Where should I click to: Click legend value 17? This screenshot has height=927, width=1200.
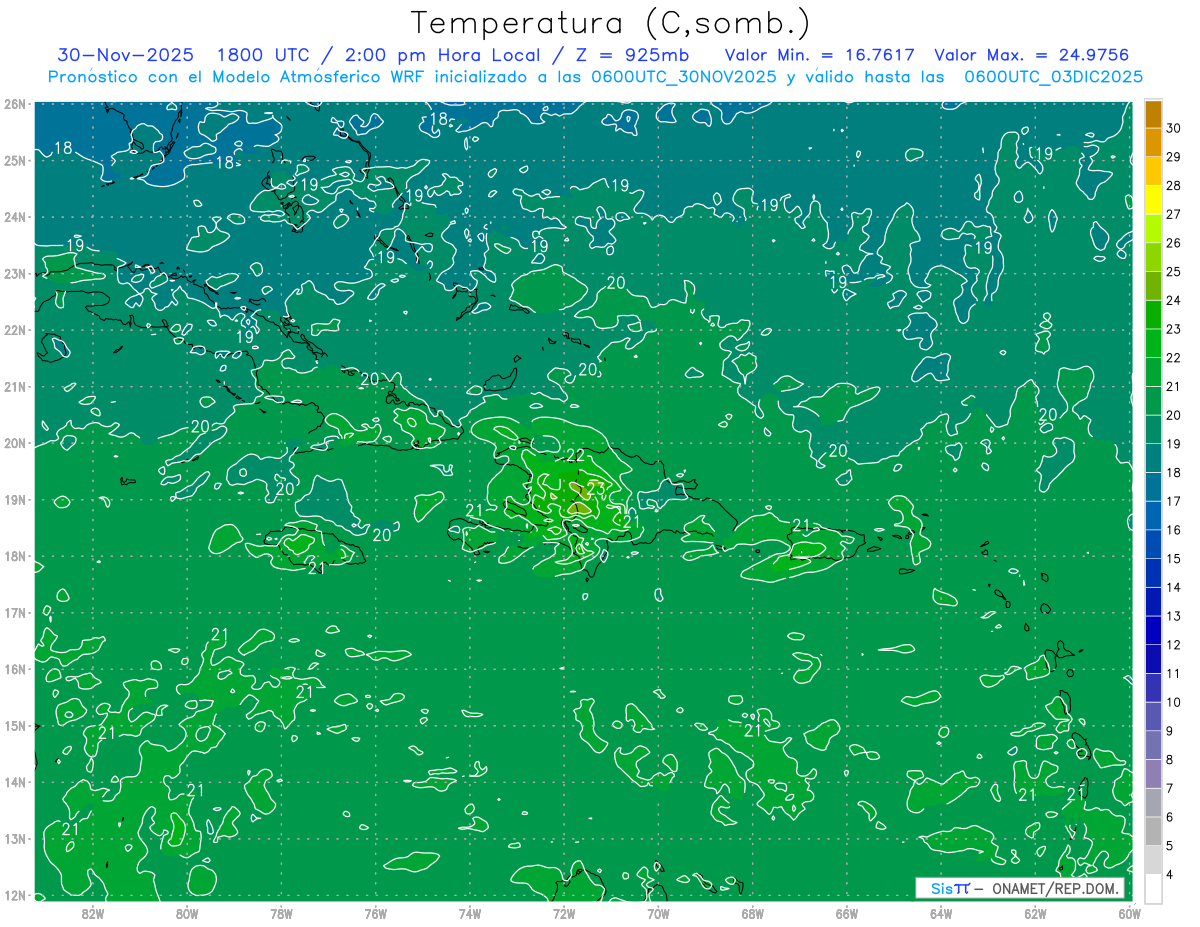tap(1173, 501)
